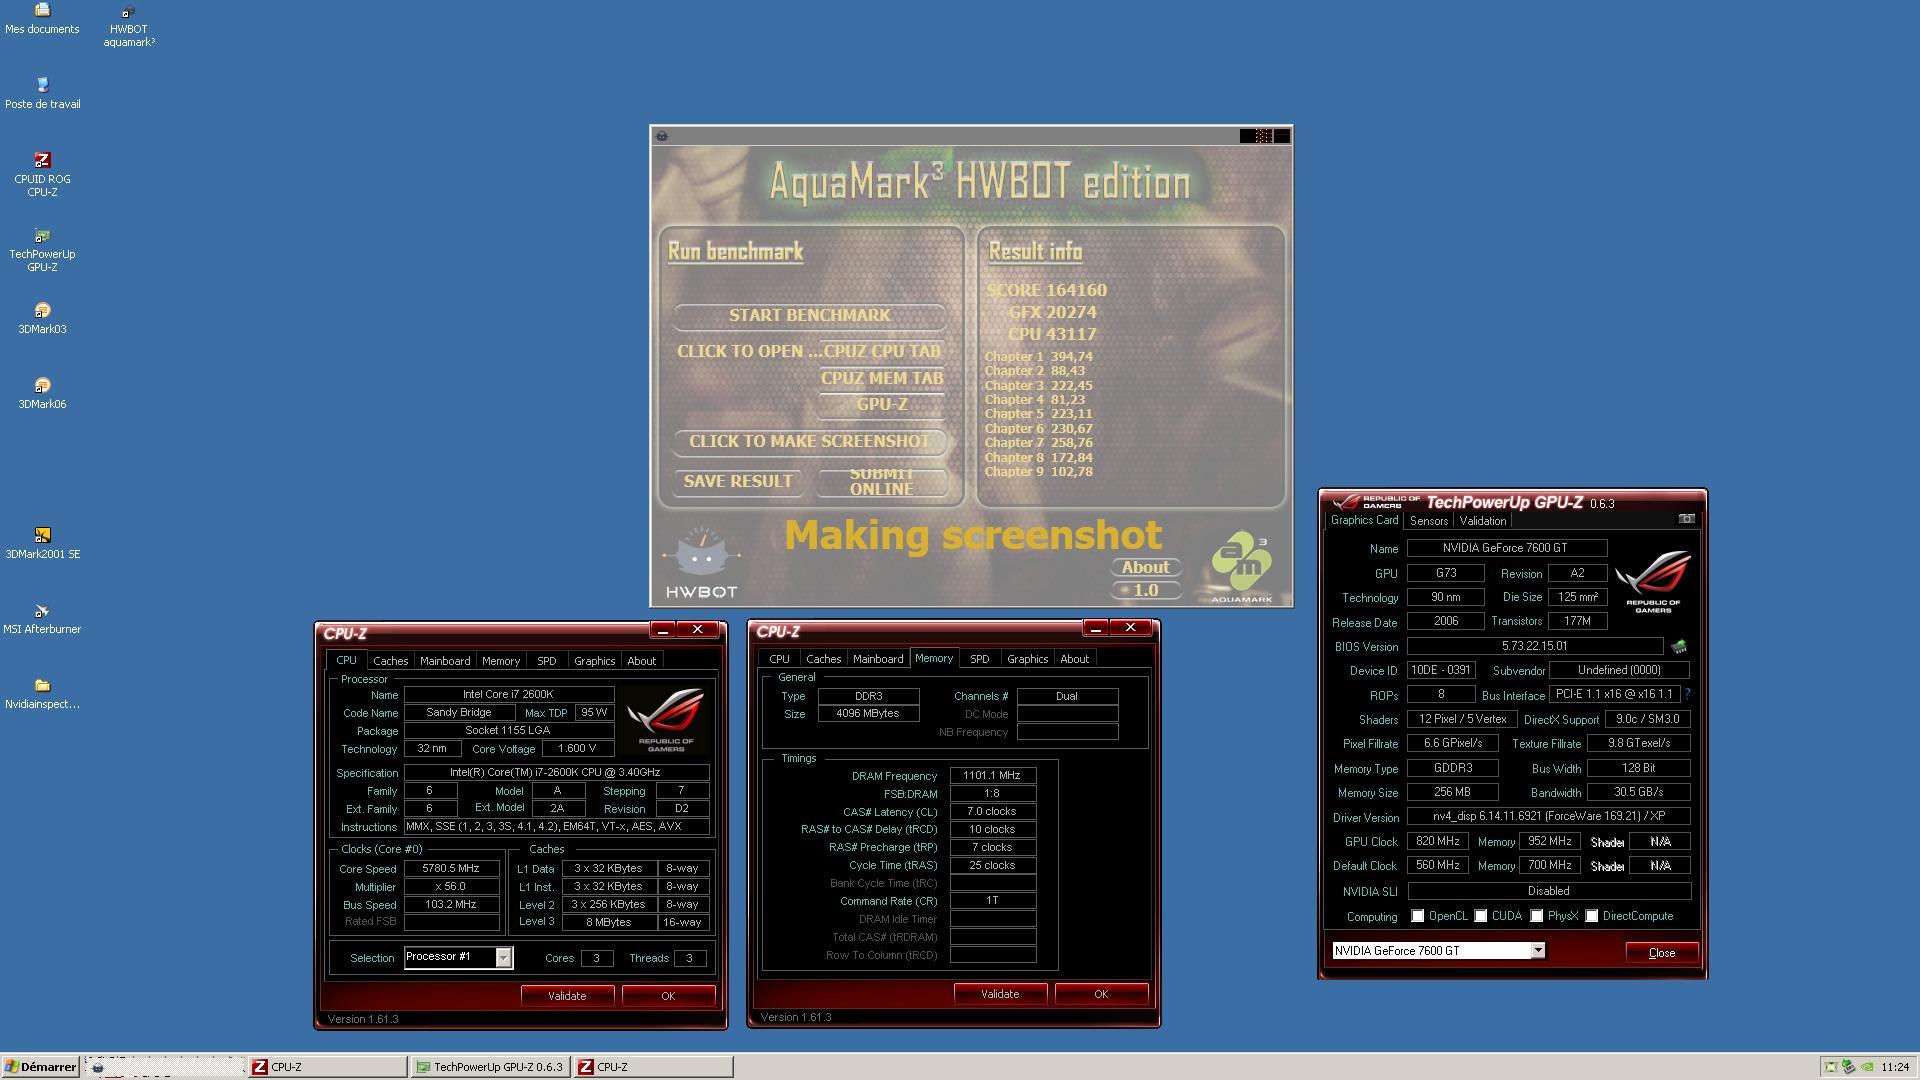The height and width of the screenshot is (1080, 1920).
Task: Open Processor #1 selection dropdown
Action: [503, 958]
